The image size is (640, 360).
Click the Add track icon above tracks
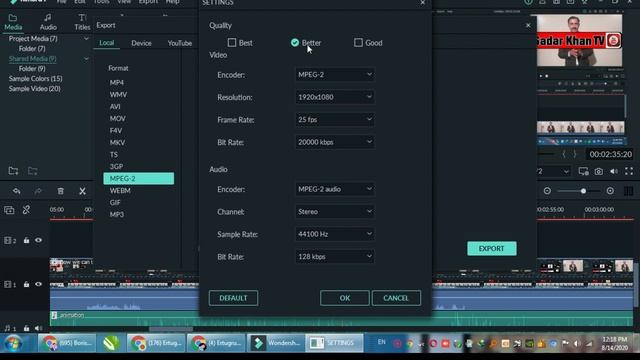point(9,210)
